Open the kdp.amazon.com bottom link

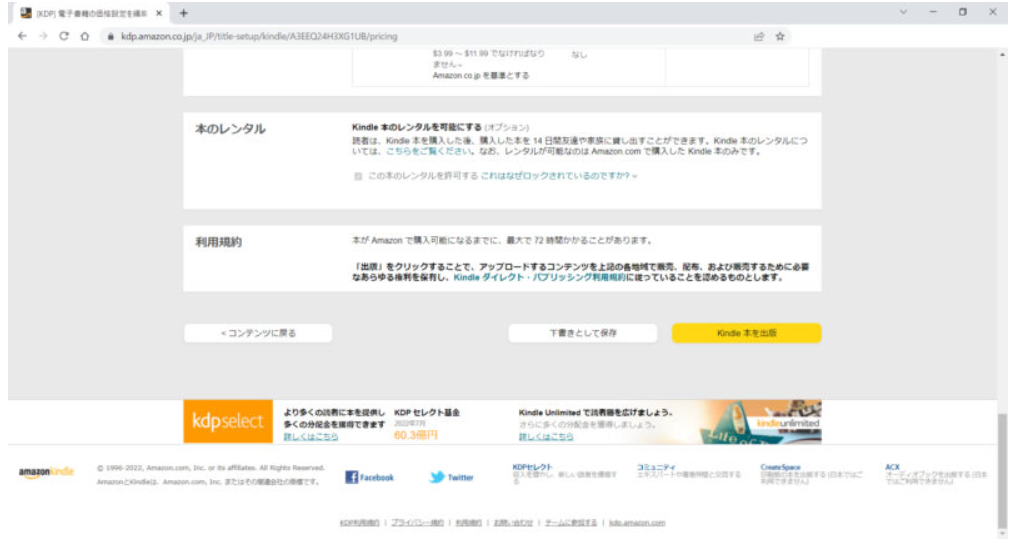point(637,522)
